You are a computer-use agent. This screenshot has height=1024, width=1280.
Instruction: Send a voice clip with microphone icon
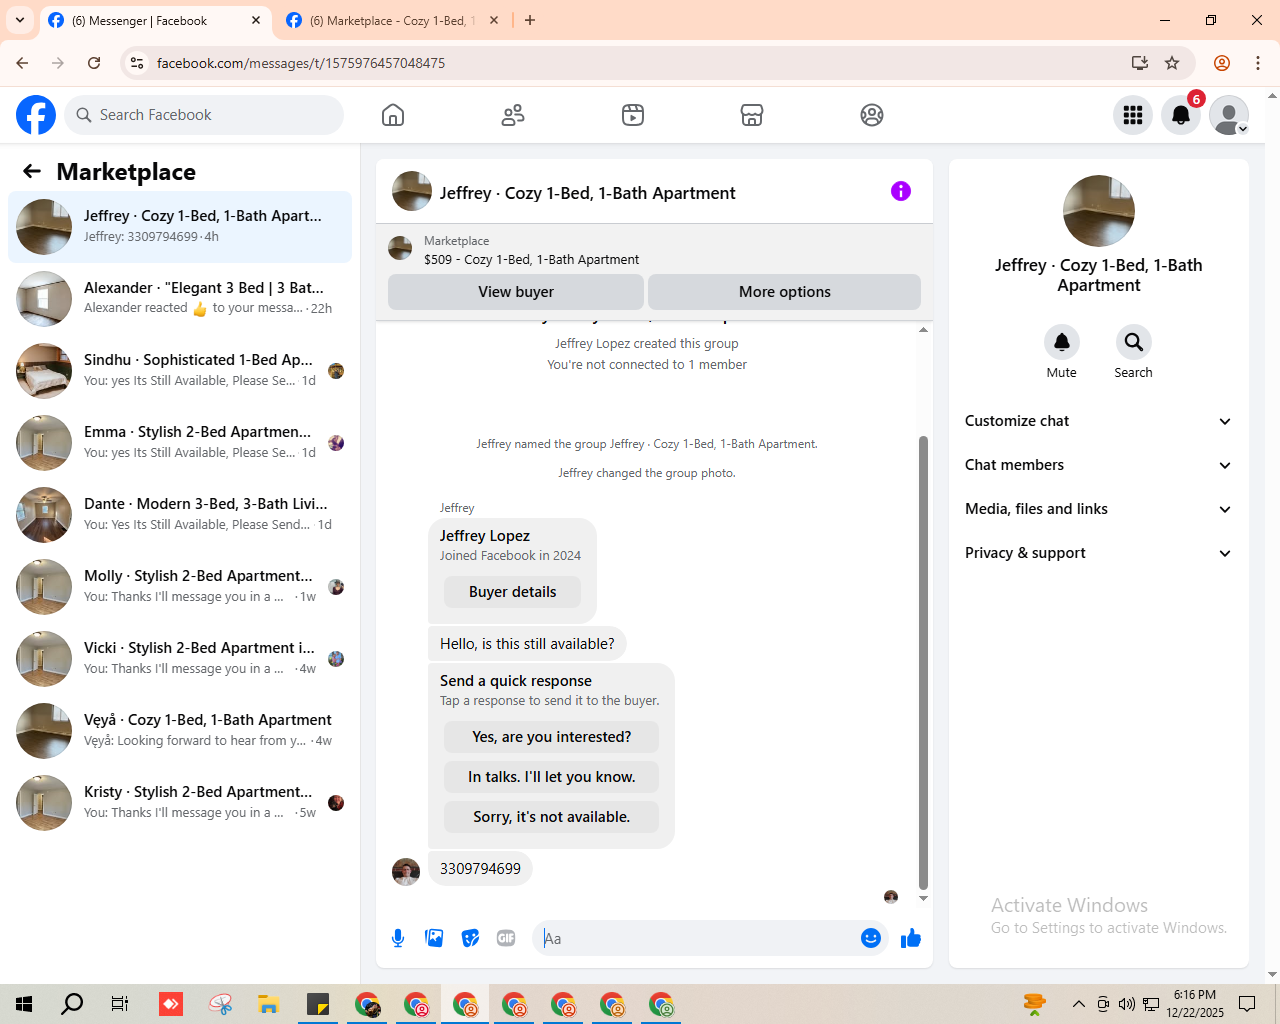(x=398, y=938)
